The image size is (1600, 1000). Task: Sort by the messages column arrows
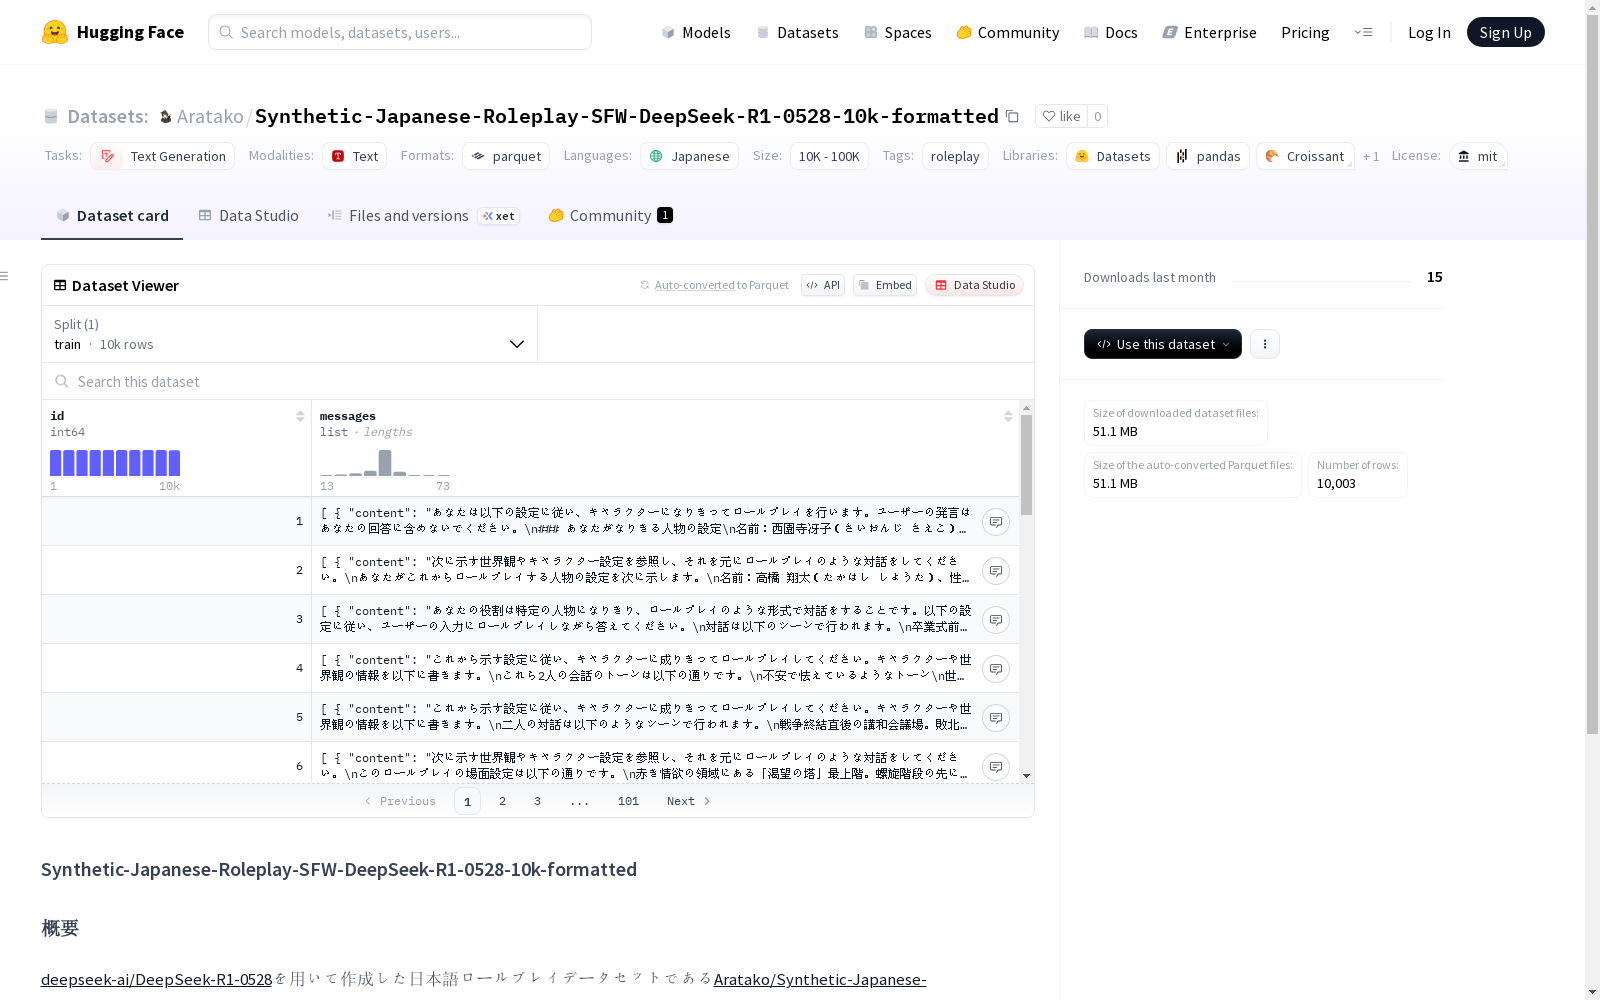[1008, 416]
